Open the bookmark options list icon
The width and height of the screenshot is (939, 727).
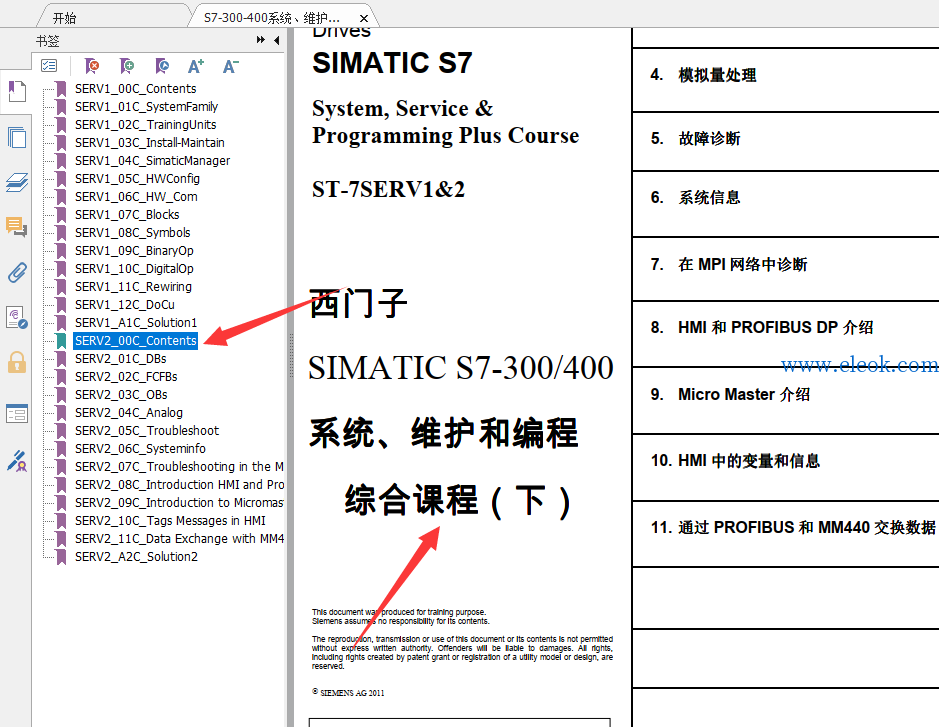pyautogui.click(x=49, y=66)
